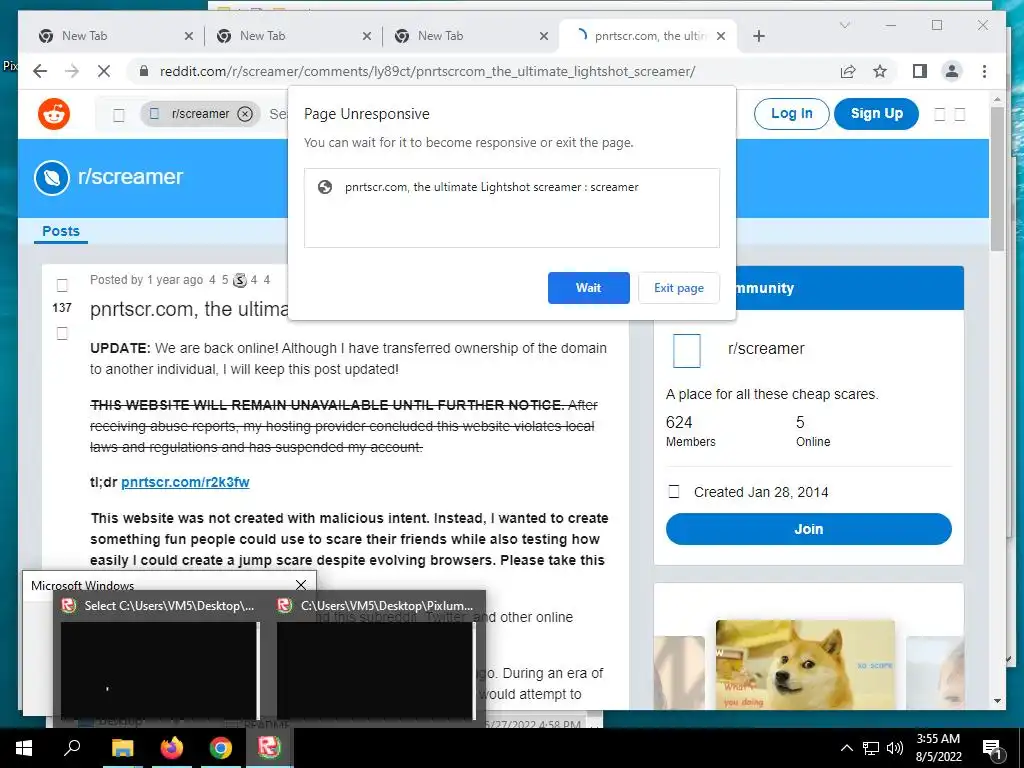Open Windows taskbar search
The height and width of the screenshot is (768, 1024).
(x=72, y=748)
